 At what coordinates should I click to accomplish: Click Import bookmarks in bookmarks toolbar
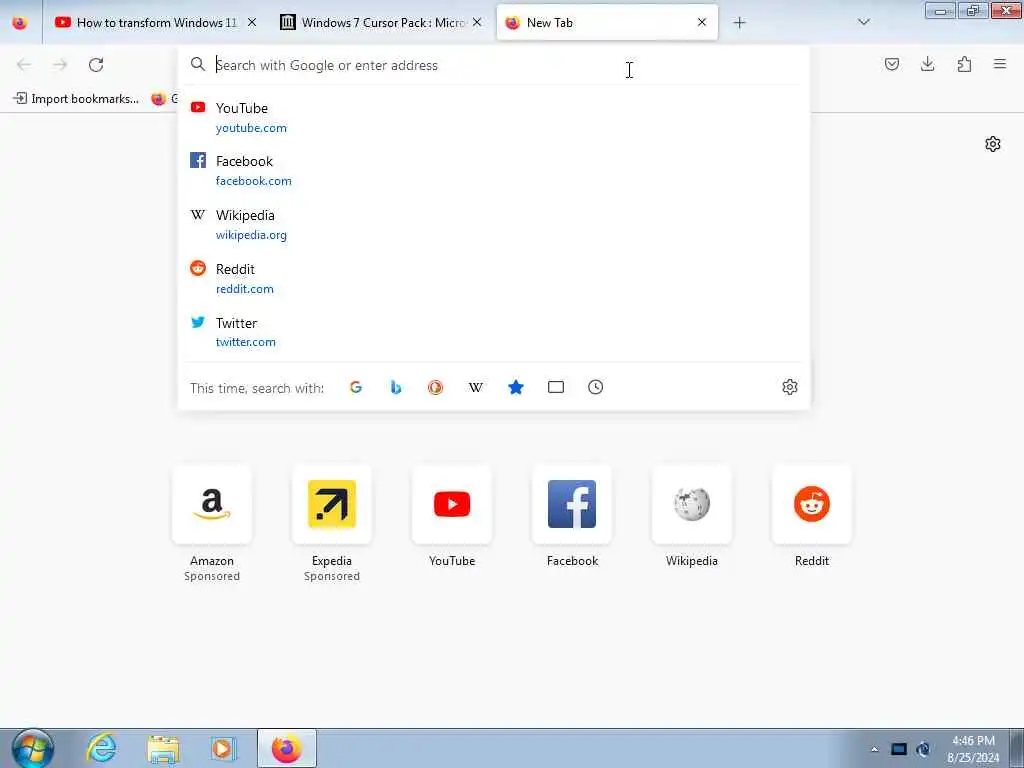pyautogui.click(x=76, y=99)
